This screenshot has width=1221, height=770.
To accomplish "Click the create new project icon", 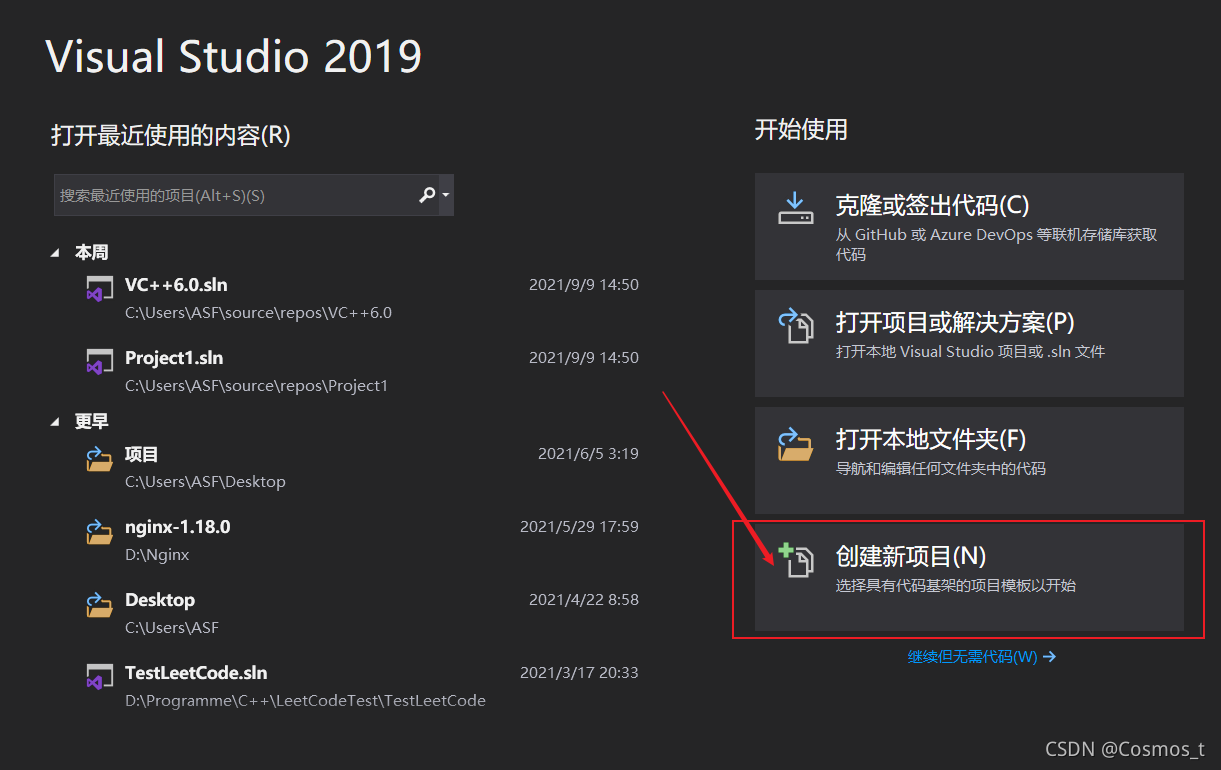I will click(x=797, y=561).
